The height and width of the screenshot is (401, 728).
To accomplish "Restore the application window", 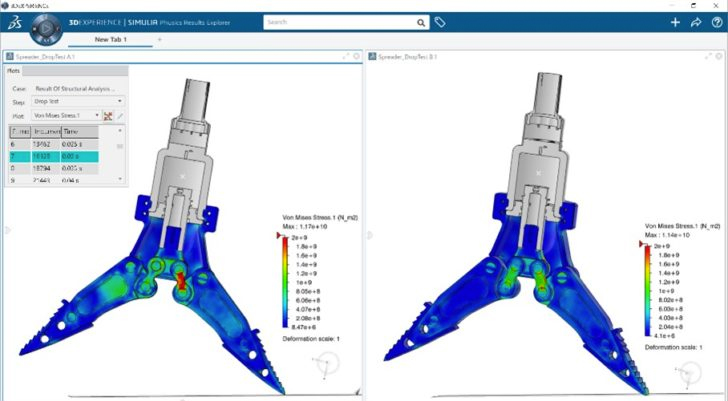I will point(693,6).
